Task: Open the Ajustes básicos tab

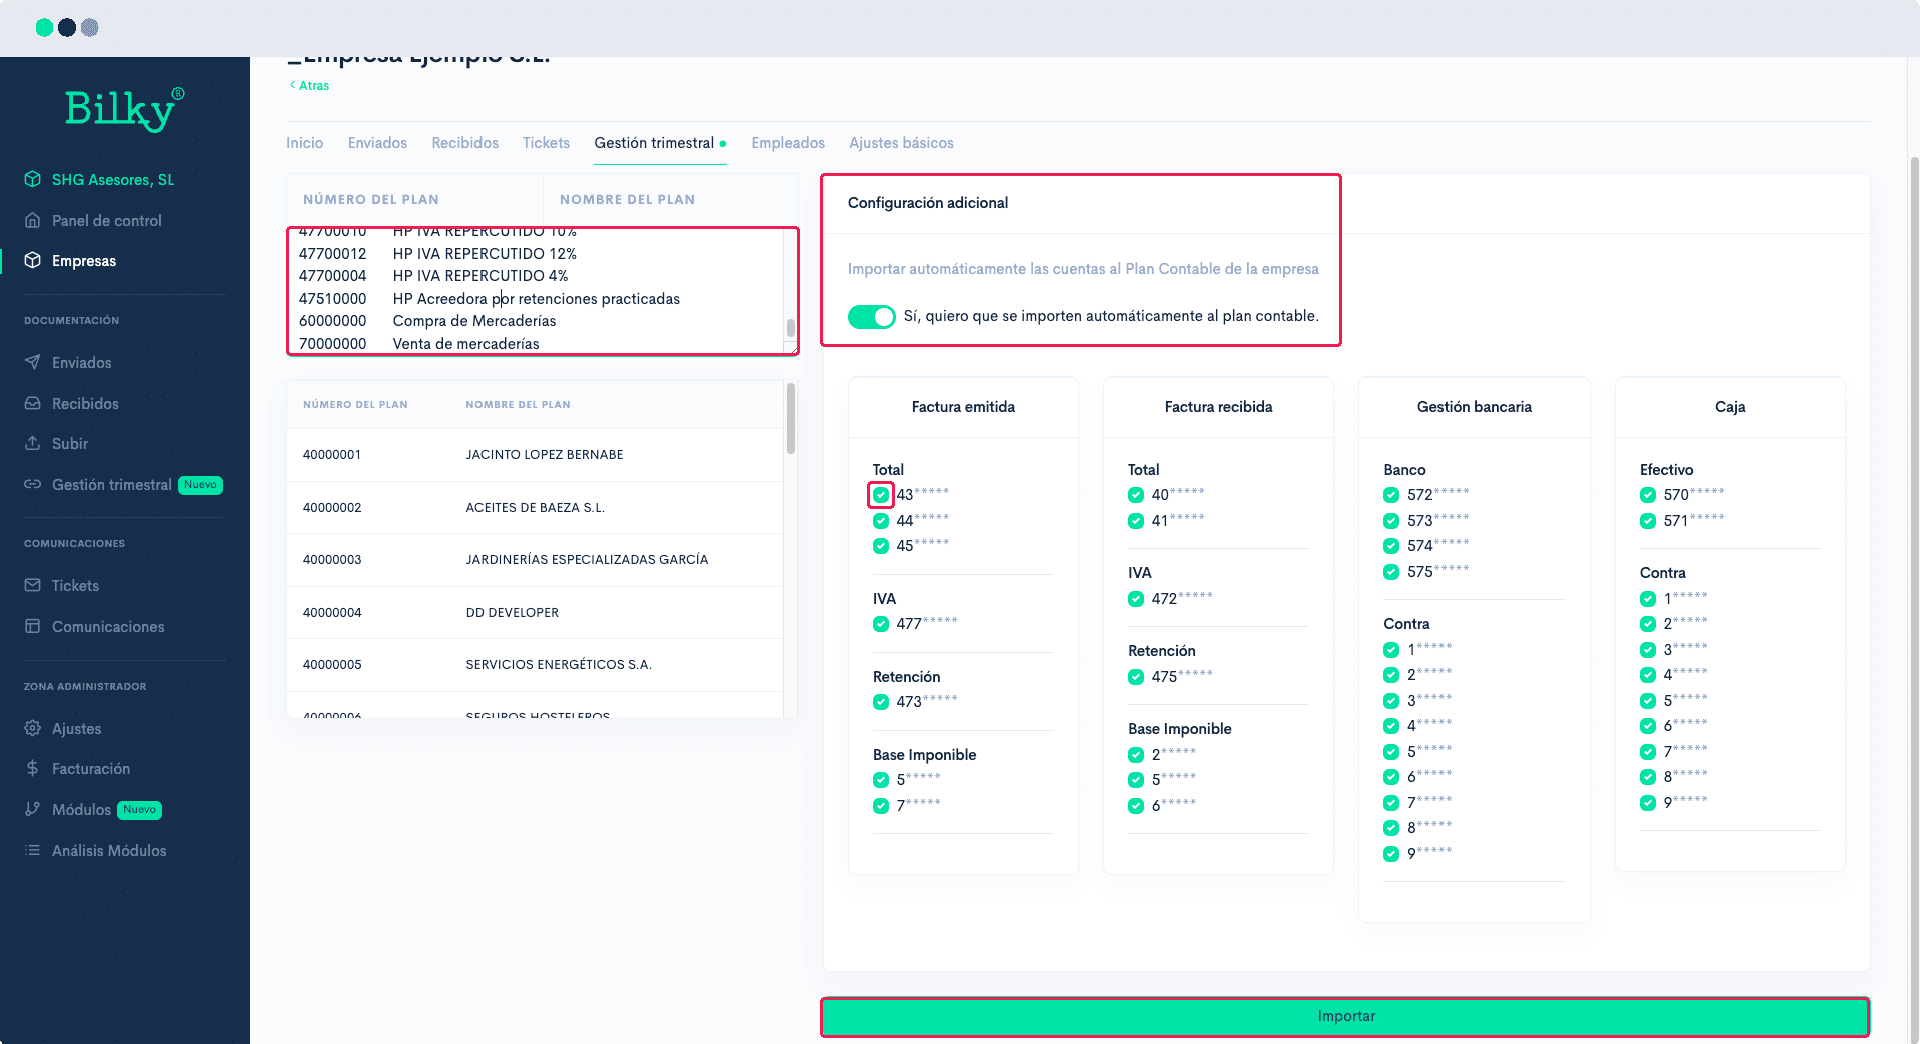Action: 901,143
